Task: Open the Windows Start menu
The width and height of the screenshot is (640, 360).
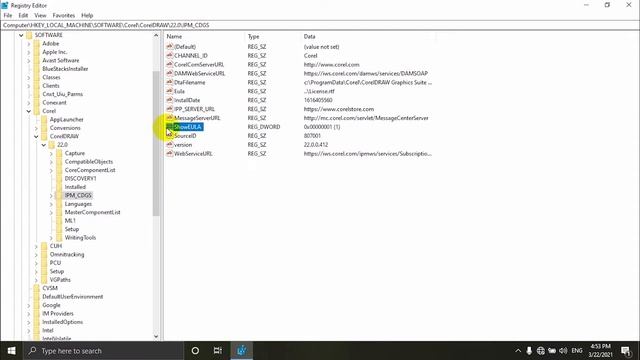Action: point(11,351)
